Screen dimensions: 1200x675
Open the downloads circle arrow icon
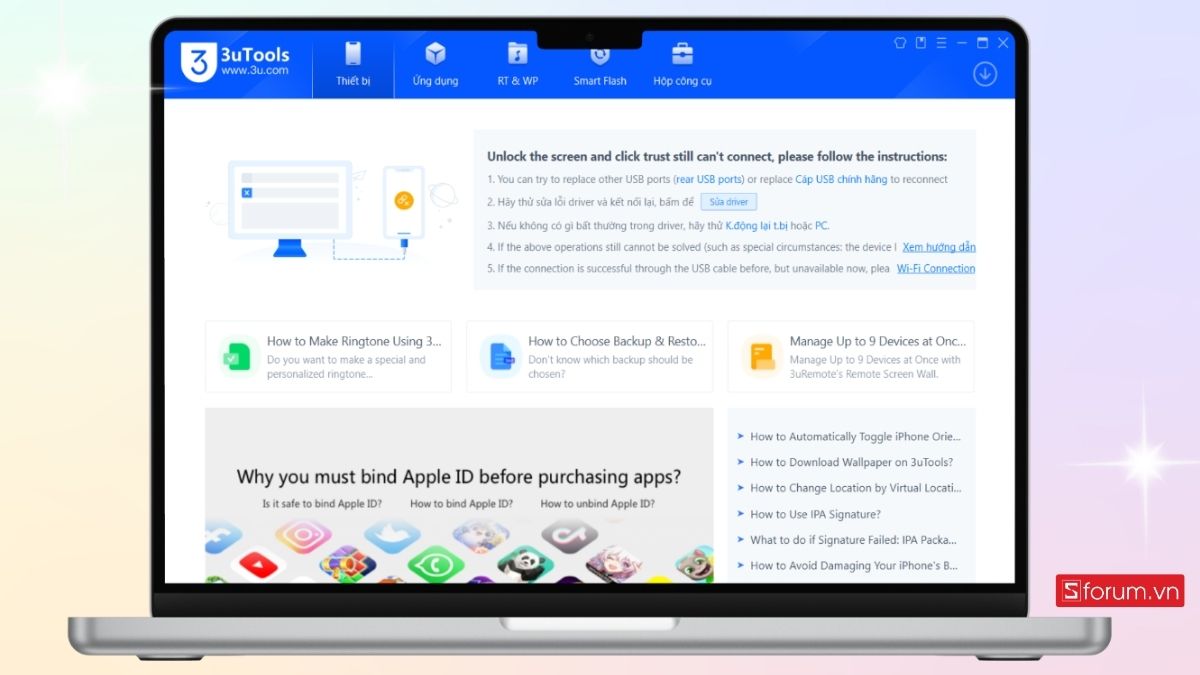click(985, 74)
